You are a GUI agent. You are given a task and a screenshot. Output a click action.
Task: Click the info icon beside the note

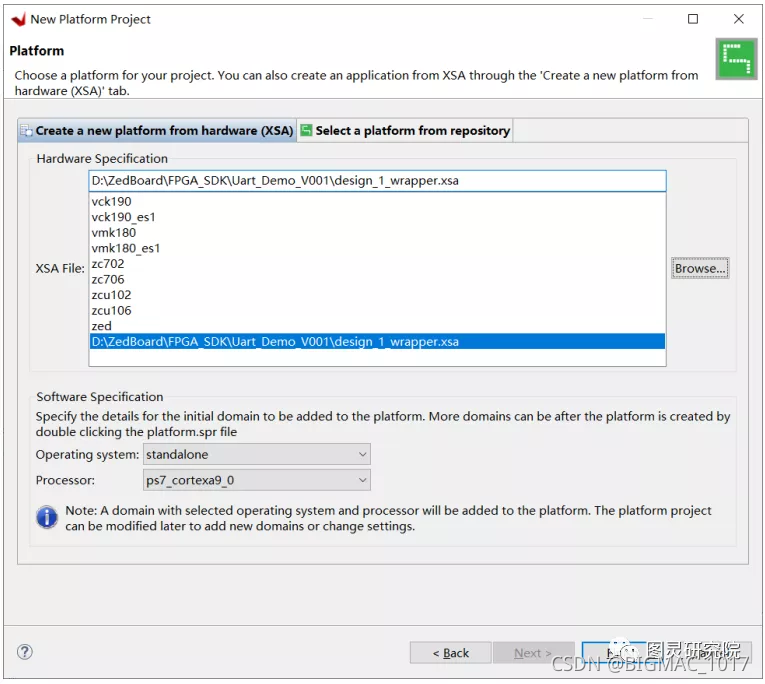pyautogui.click(x=47, y=517)
